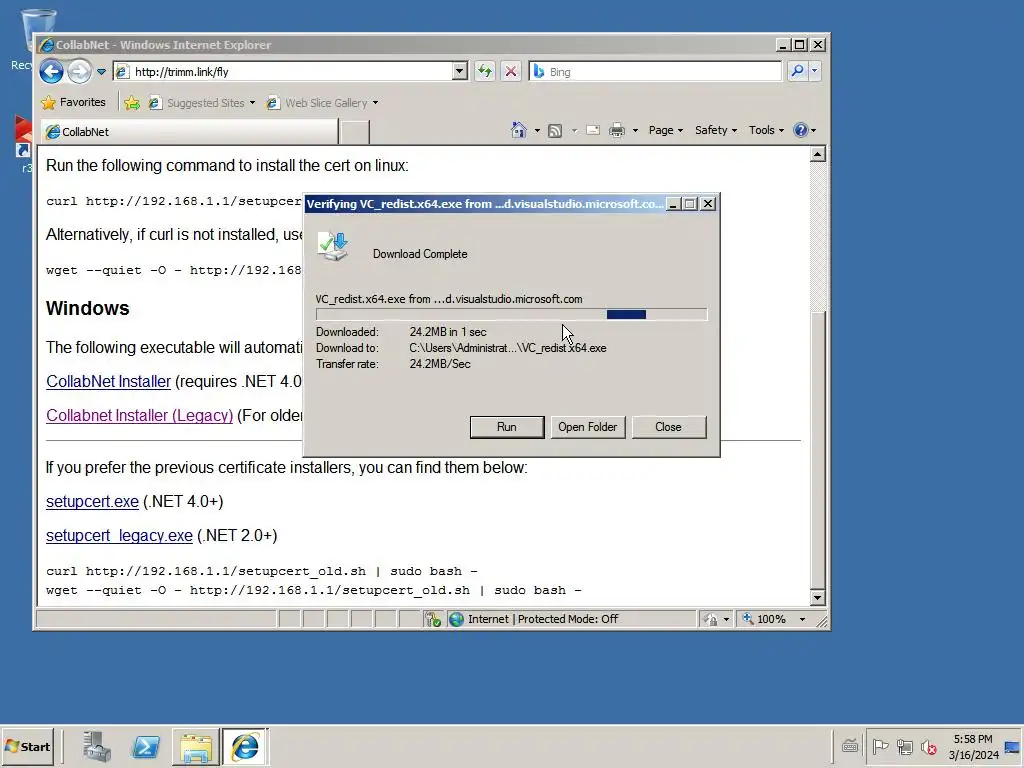
Task: Open Server Manager from taskbar
Action: tap(97, 746)
